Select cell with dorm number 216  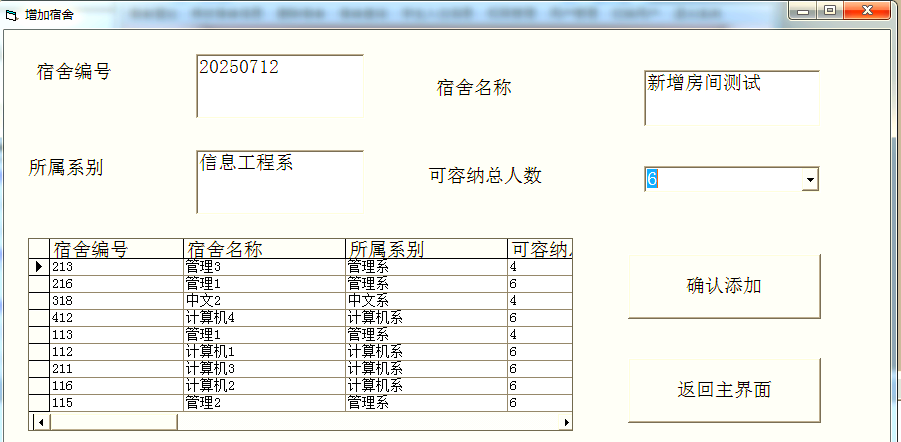tap(117, 284)
